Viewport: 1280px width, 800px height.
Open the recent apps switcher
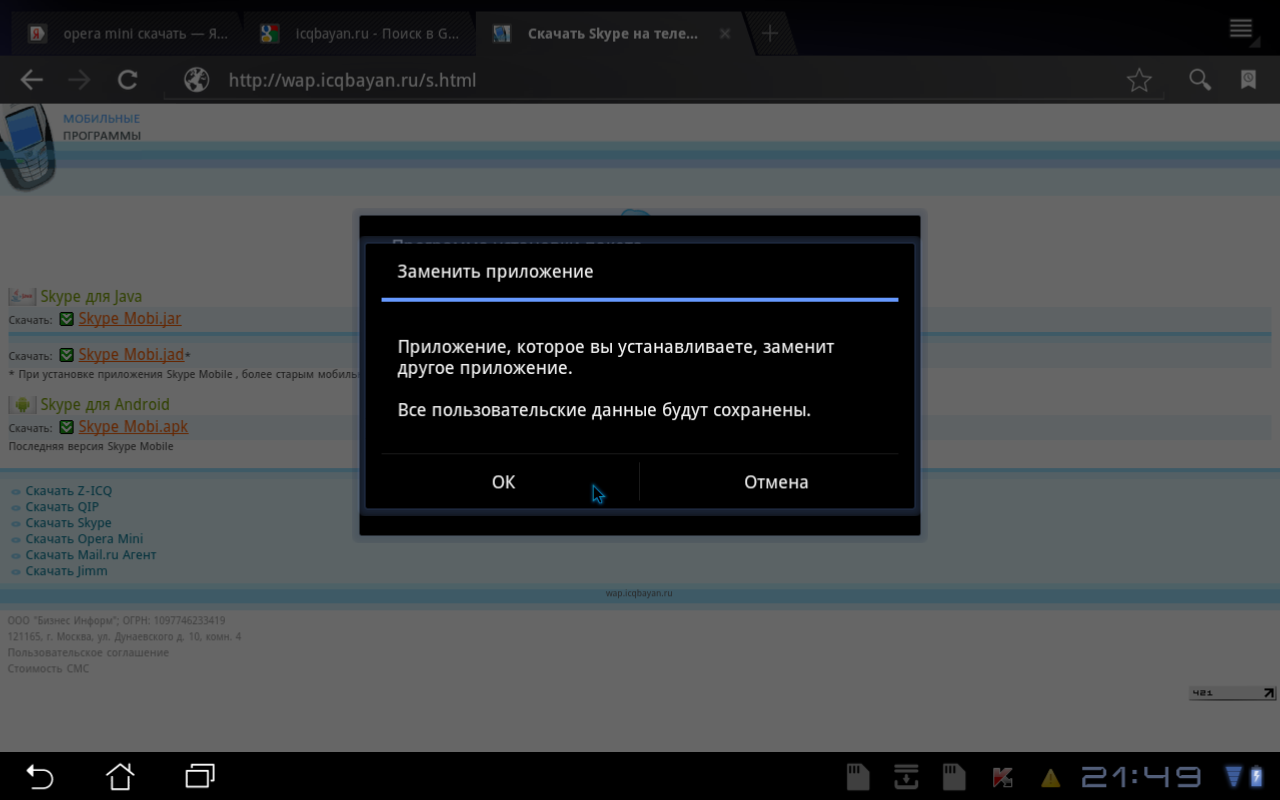200,776
